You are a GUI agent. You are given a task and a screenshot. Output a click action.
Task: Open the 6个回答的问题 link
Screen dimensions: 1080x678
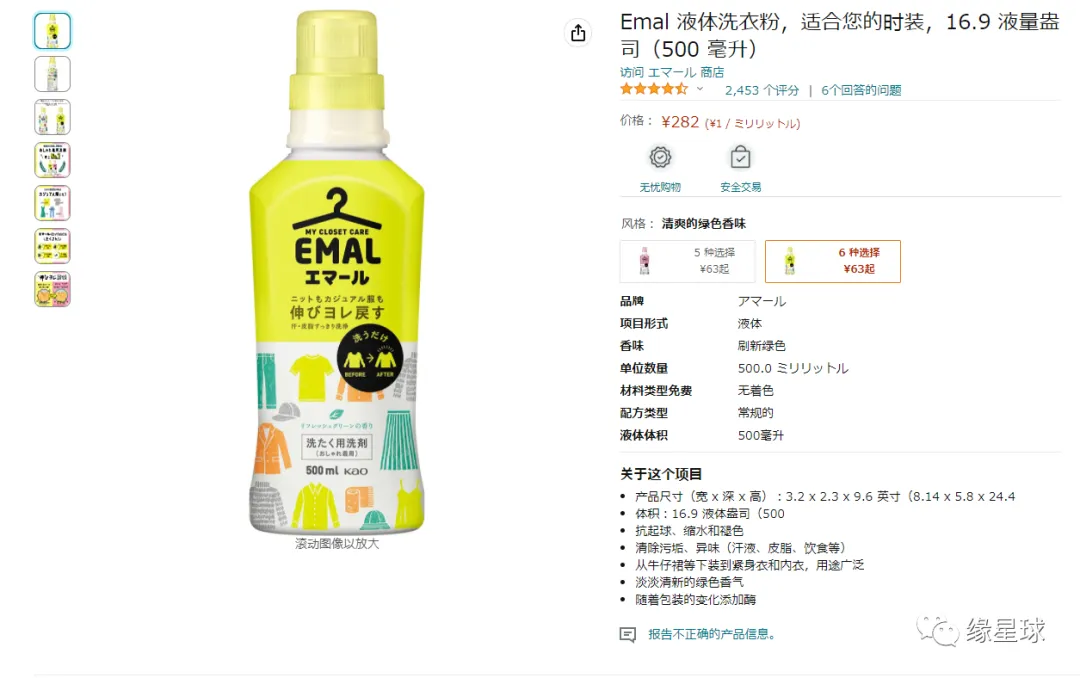[861, 90]
